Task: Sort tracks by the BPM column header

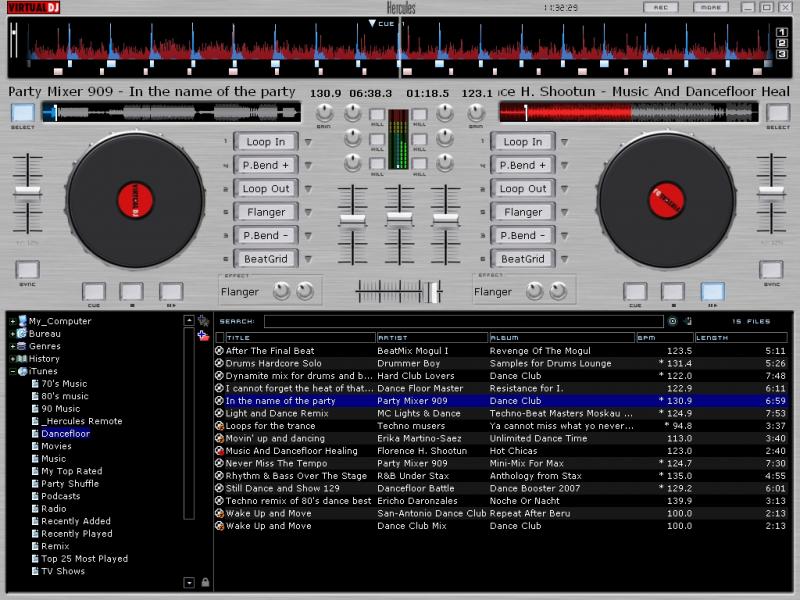Action: [665, 338]
